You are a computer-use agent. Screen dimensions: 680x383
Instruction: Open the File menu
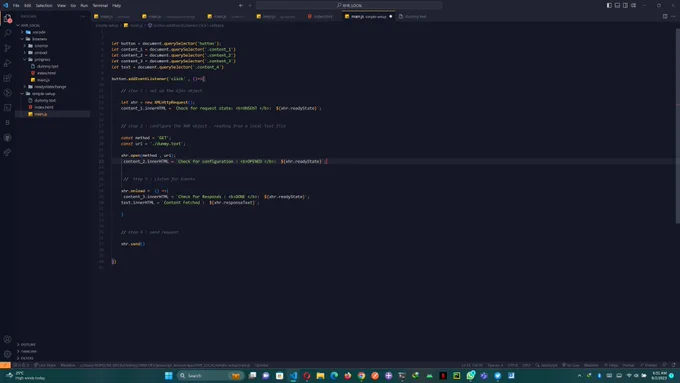[x=16, y=6]
